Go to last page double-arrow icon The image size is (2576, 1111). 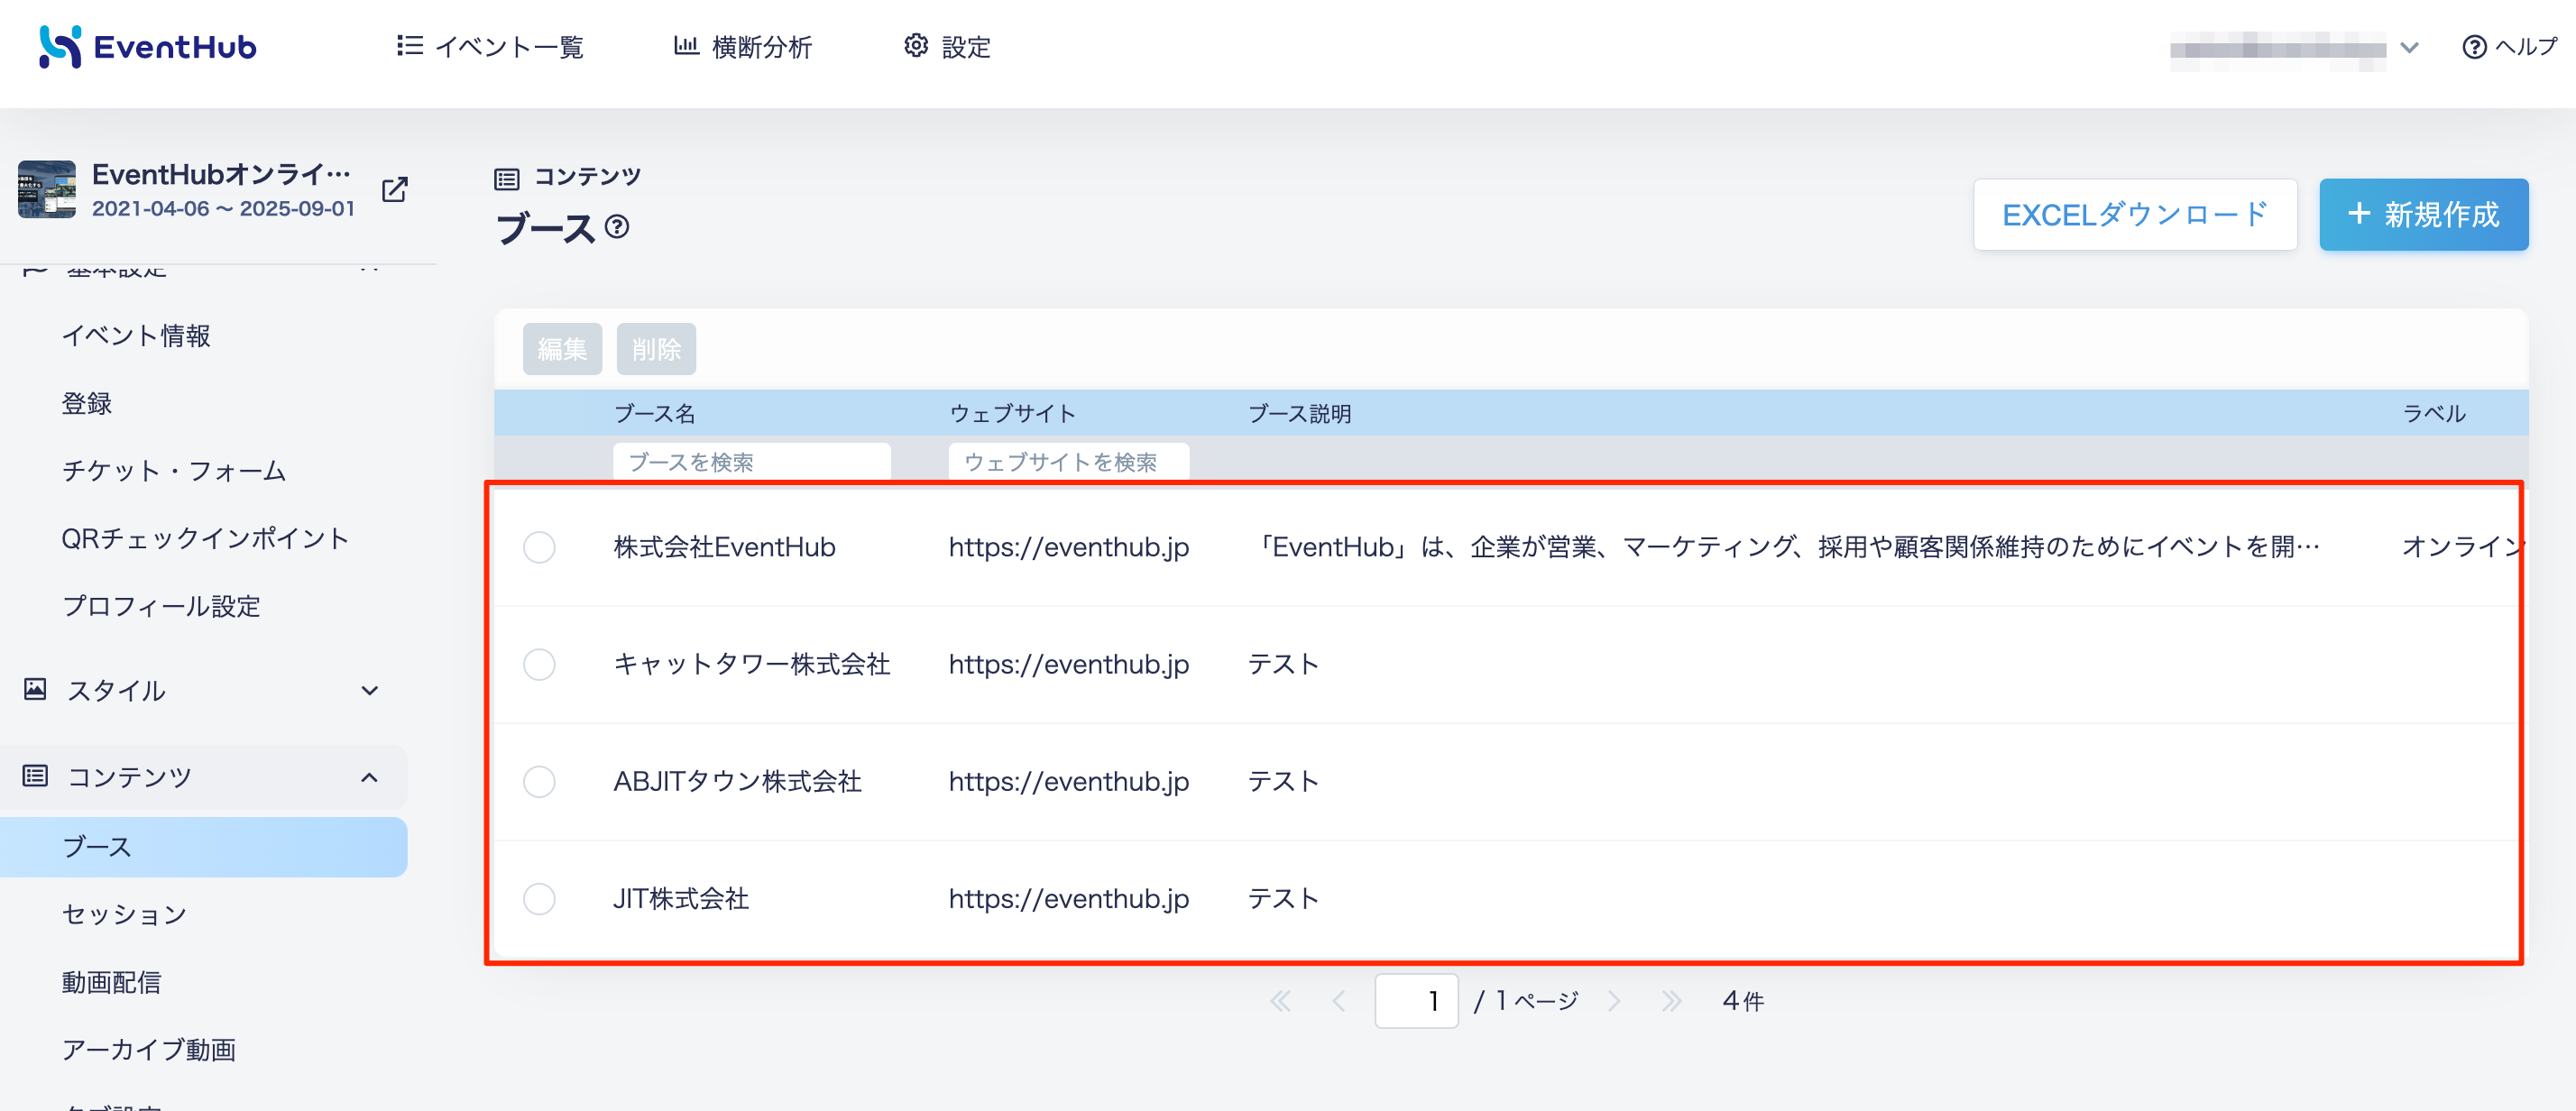[1671, 1000]
